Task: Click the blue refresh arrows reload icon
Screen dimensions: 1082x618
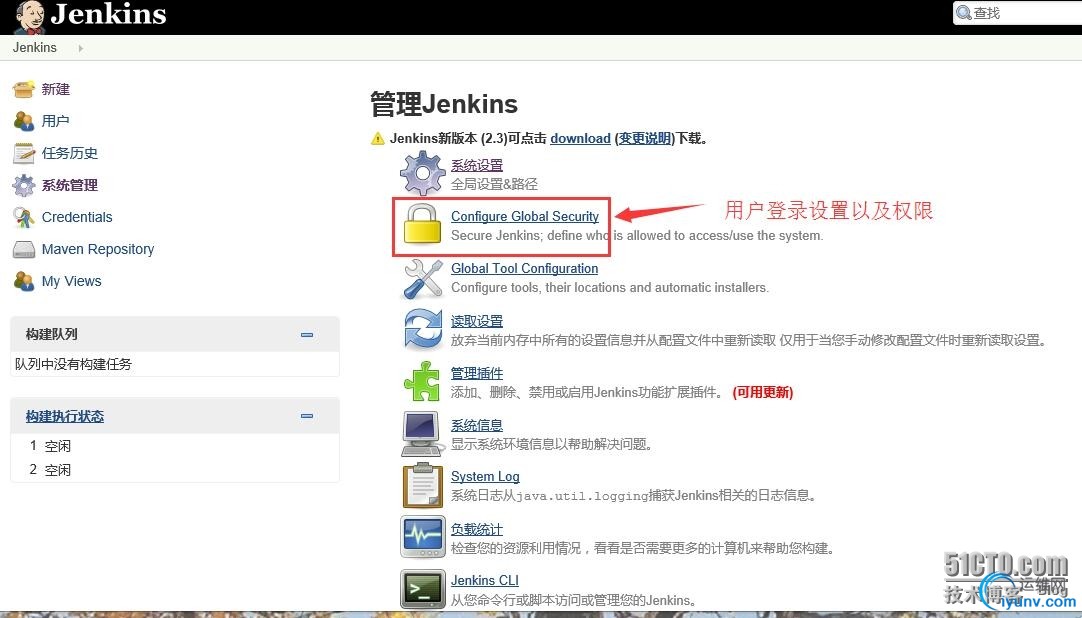Action: [x=422, y=328]
